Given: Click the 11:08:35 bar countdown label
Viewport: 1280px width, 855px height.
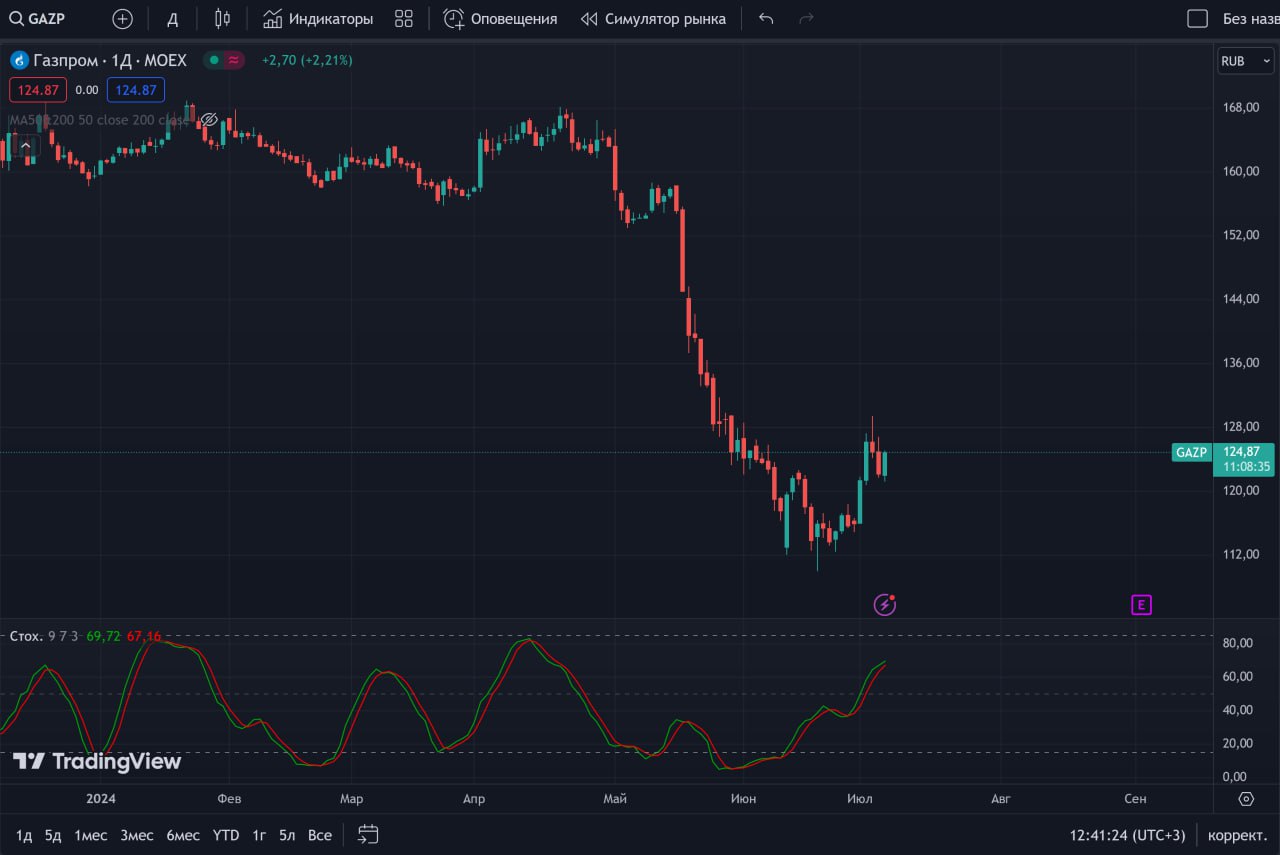Looking at the screenshot, I should pos(1246,466).
